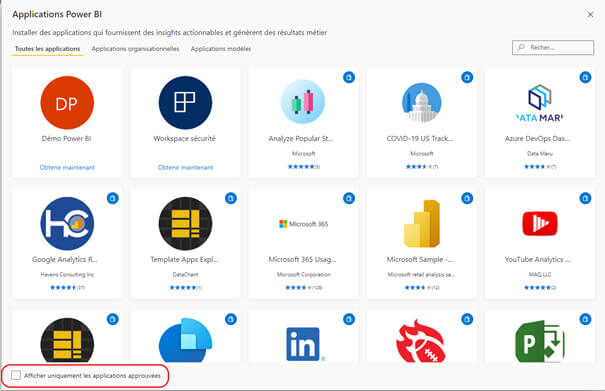
Task: Click the Rechercher search field
Action: (x=553, y=47)
